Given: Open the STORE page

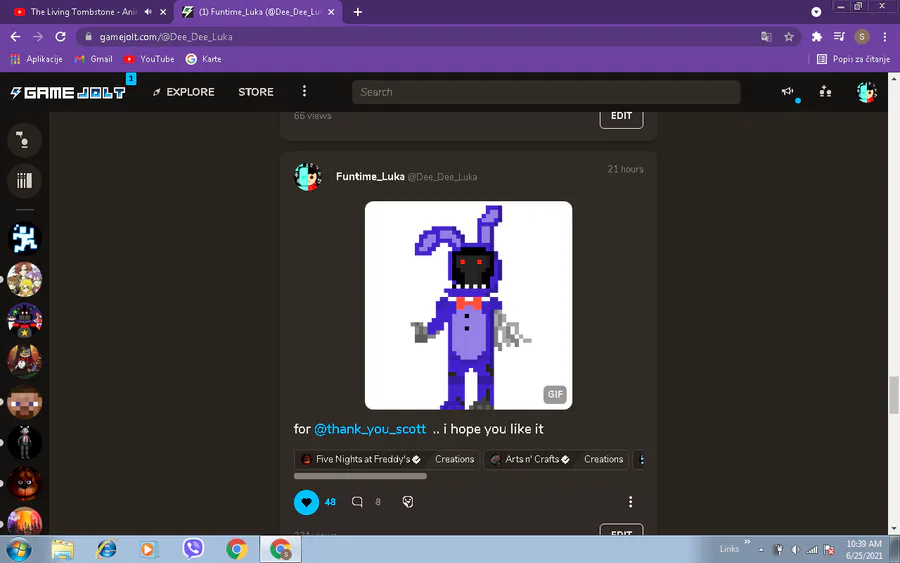Looking at the screenshot, I should pyautogui.click(x=256, y=92).
